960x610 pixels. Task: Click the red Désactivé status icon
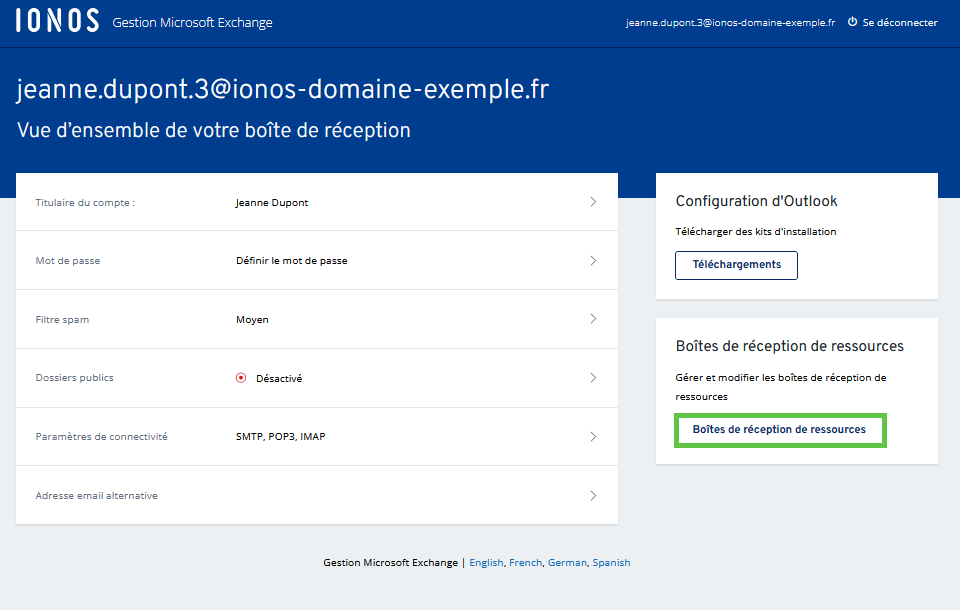(241, 378)
